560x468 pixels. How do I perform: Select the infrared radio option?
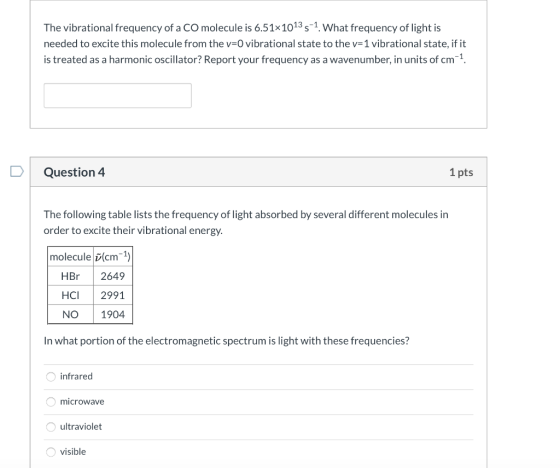(x=51, y=377)
